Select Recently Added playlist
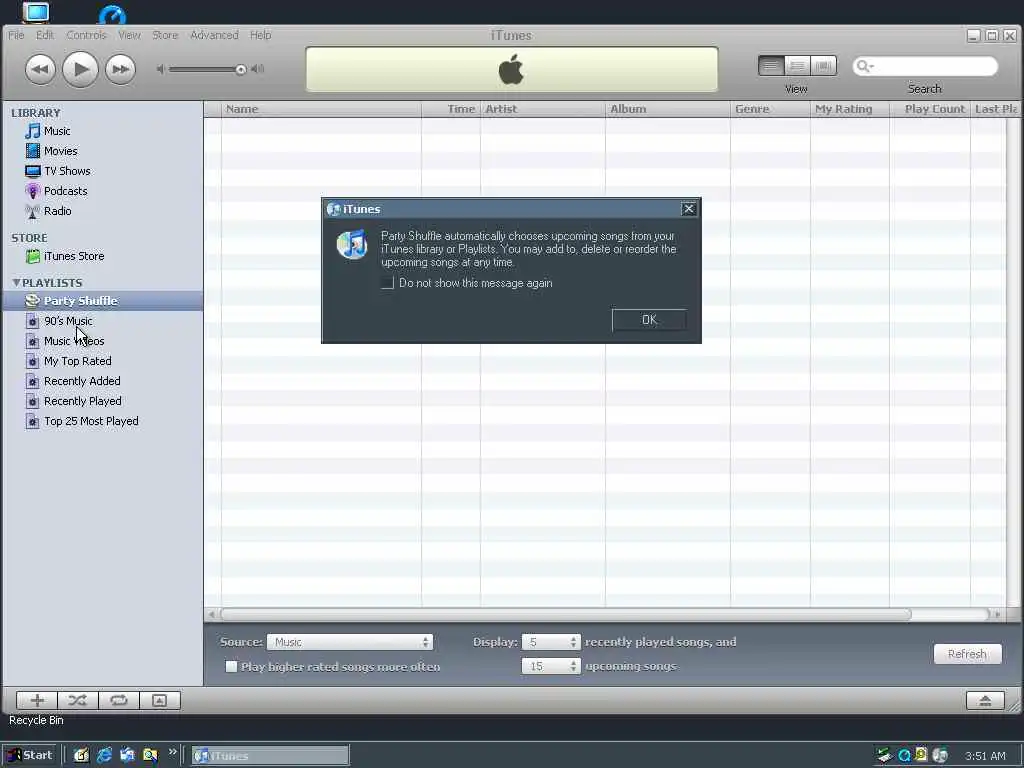1024x768 pixels. pyautogui.click(x=82, y=381)
